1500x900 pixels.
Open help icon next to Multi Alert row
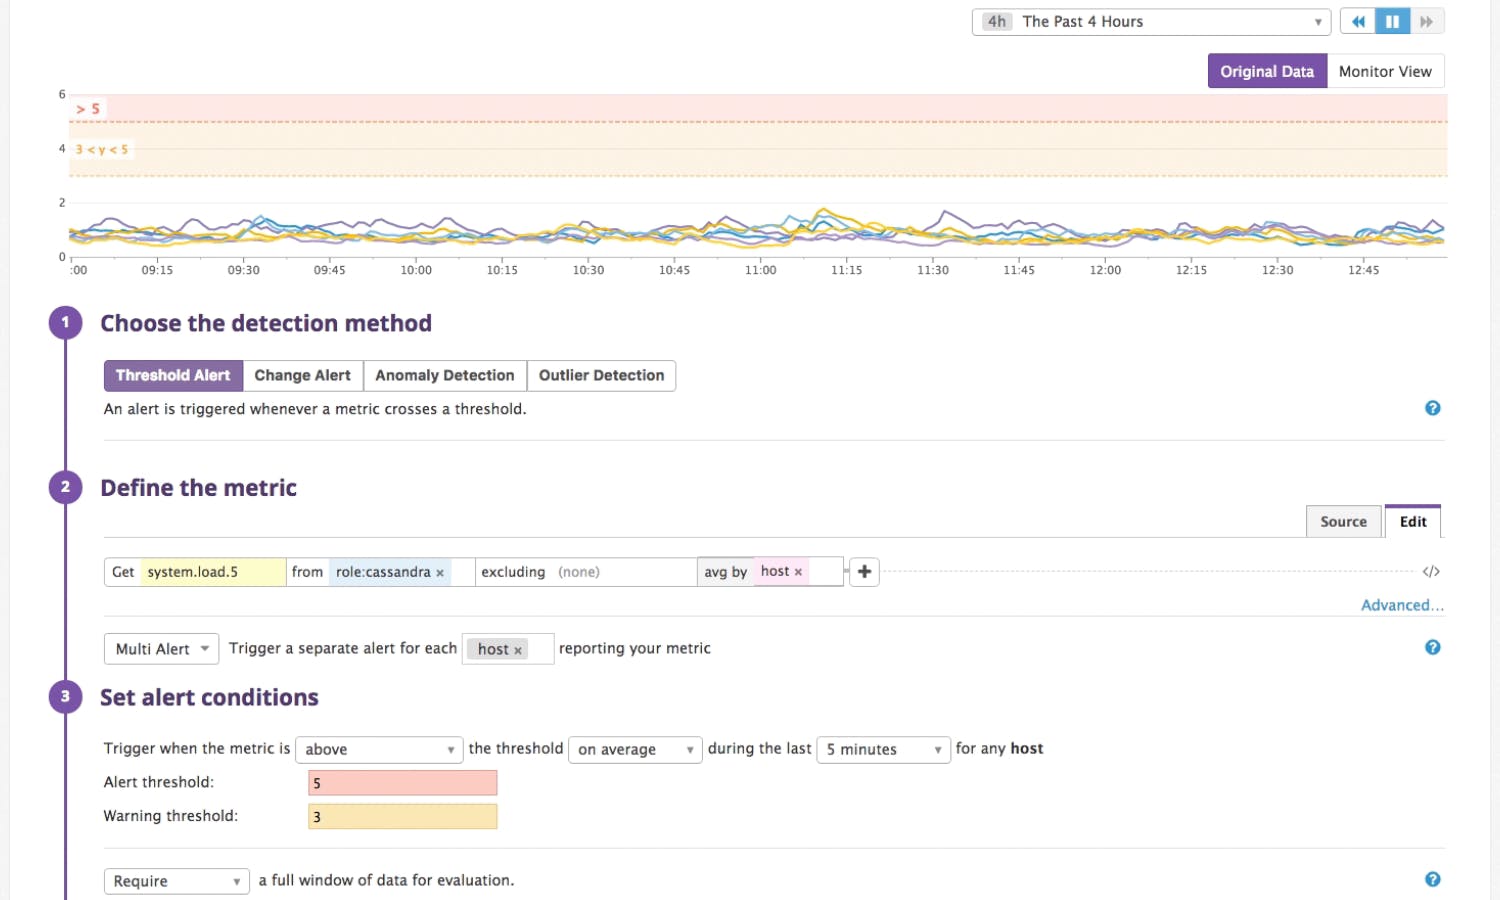coord(1432,648)
